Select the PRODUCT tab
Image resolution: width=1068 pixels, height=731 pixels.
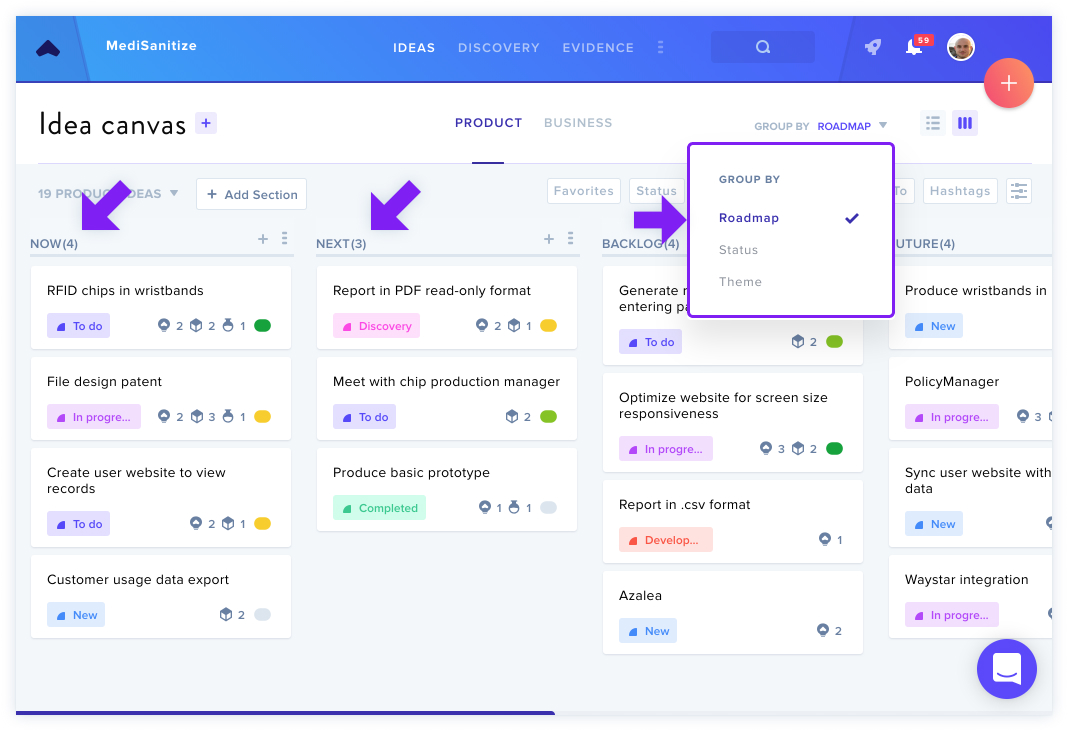(488, 123)
